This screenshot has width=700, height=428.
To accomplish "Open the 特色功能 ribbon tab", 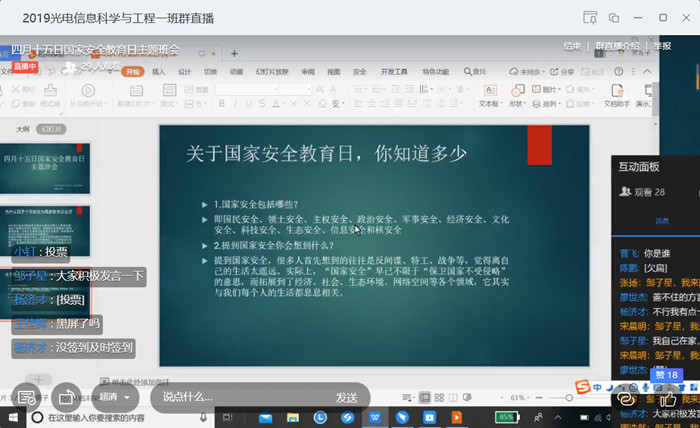I will [435, 71].
